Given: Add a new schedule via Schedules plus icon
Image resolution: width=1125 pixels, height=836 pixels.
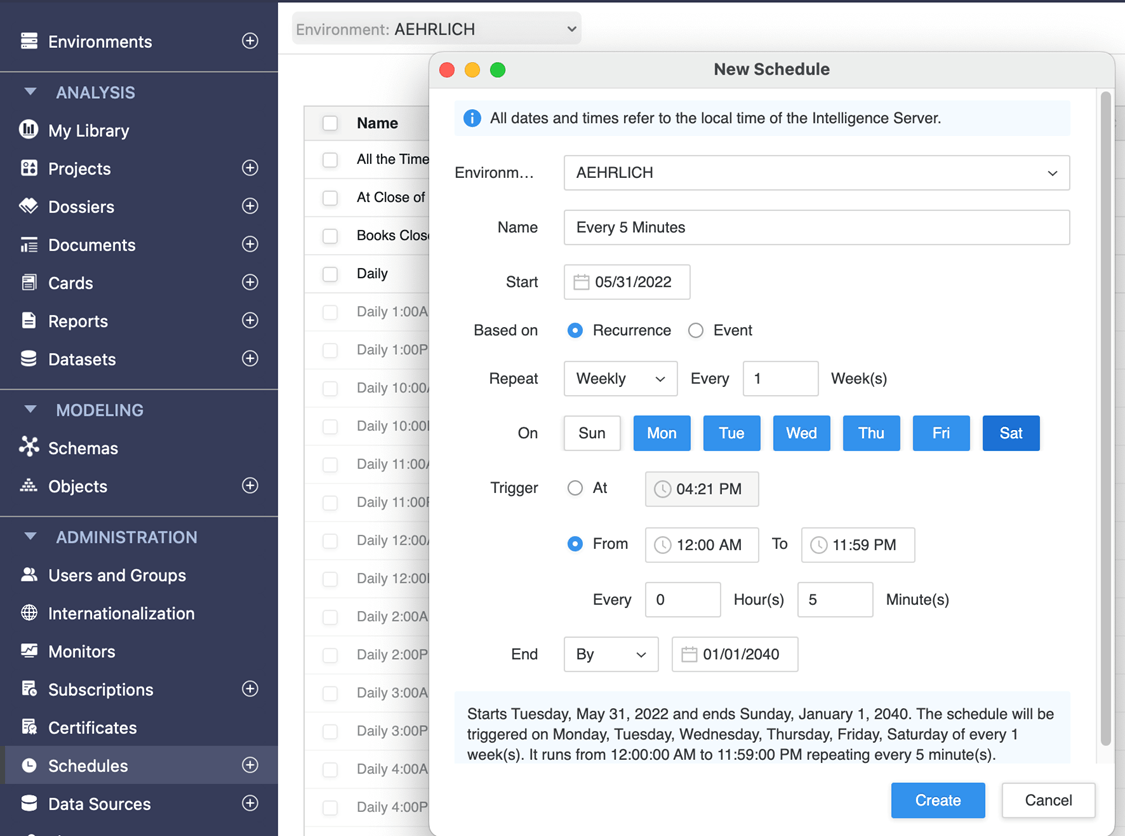Looking at the screenshot, I should (x=250, y=765).
